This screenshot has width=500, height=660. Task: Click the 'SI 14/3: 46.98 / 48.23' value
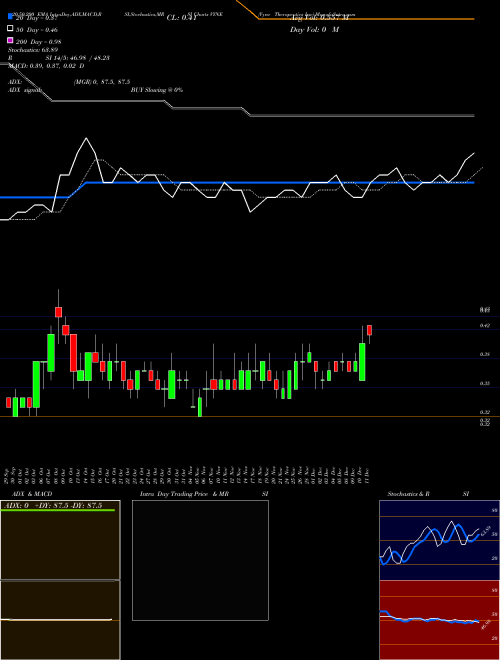click(78, 58)
